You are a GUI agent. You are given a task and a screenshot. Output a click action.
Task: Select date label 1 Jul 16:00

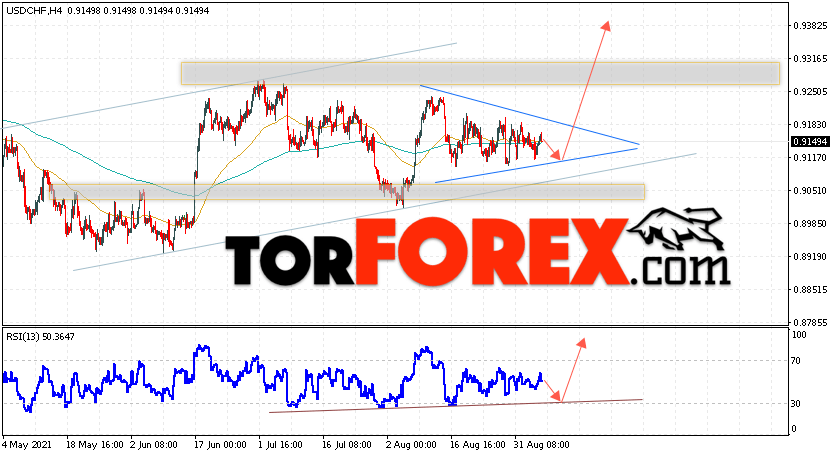coord(280,445)
